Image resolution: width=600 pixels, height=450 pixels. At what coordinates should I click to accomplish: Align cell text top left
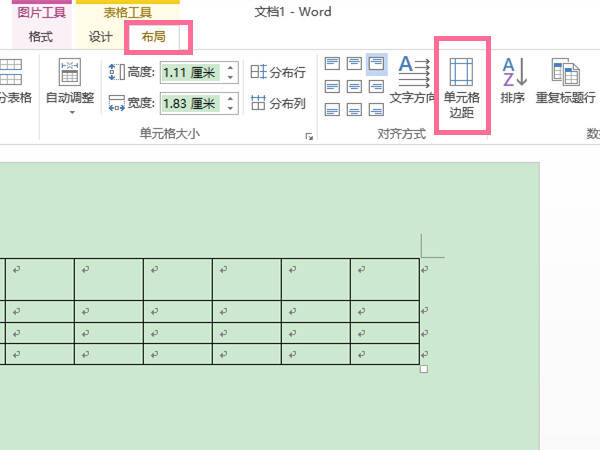click(x=332, y=64)
